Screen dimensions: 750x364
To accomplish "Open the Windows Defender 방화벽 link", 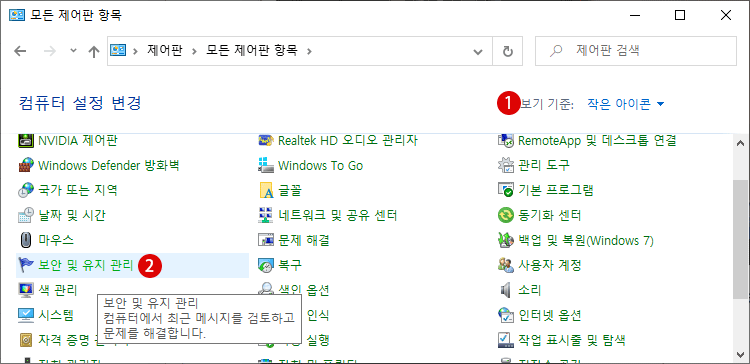I will pyautogui.click(x=109, y=165).
